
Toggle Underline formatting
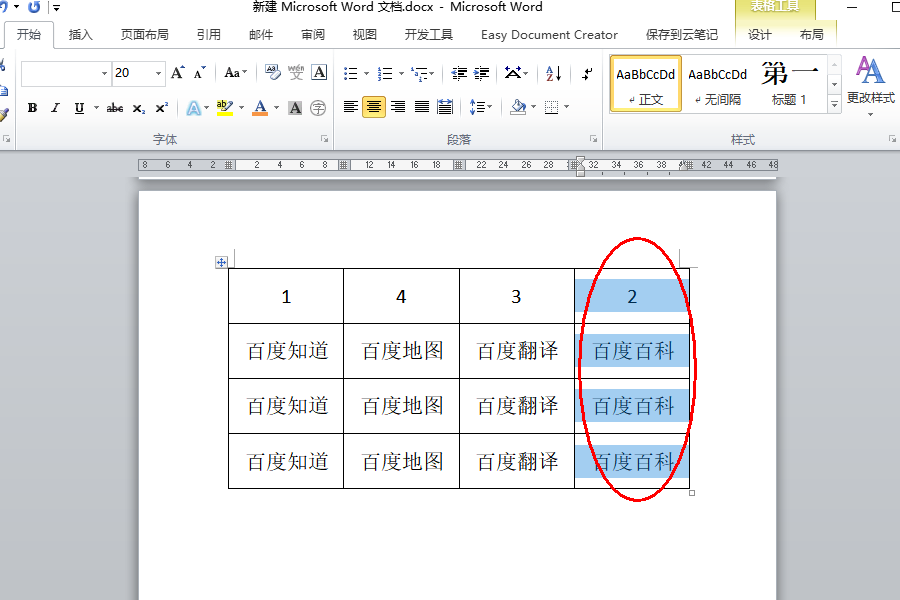(79, 108)
